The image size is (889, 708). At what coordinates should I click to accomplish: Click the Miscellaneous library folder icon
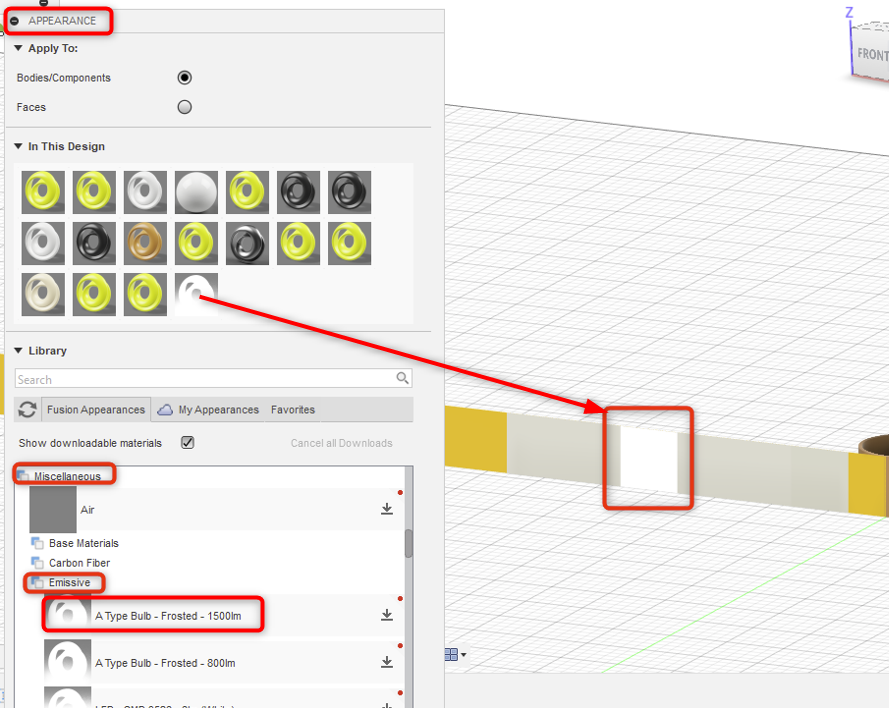(x=23, y=474)
